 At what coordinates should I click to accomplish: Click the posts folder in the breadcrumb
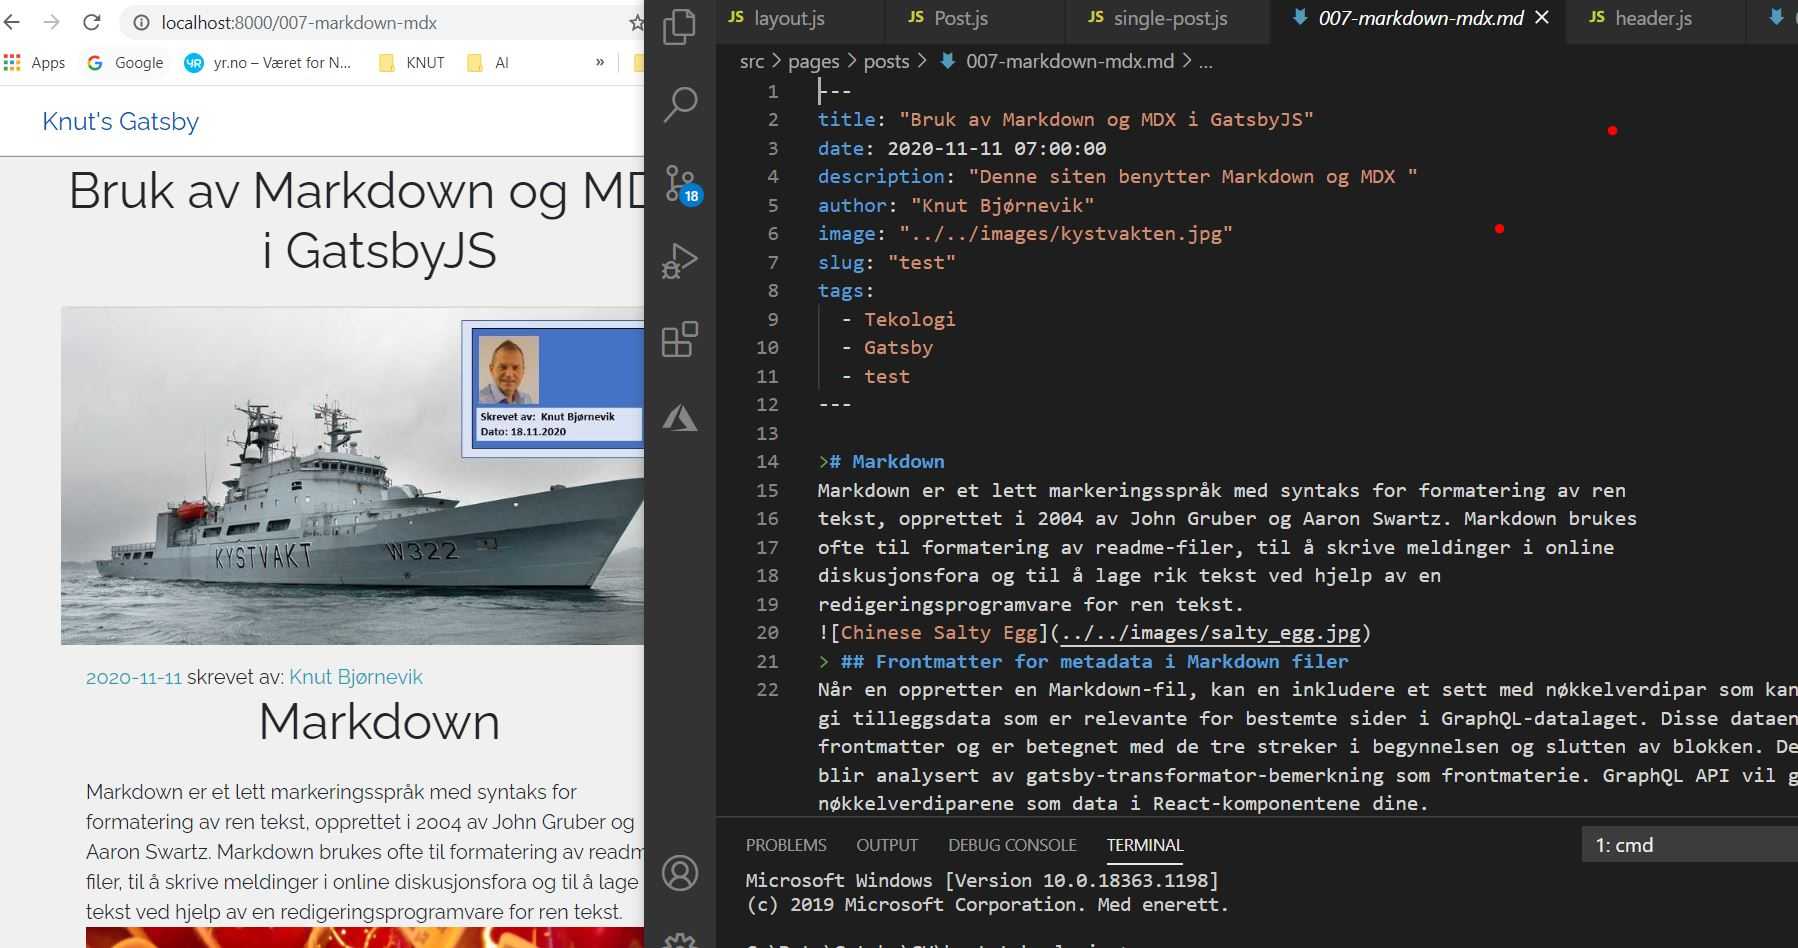tap(886, 62)
